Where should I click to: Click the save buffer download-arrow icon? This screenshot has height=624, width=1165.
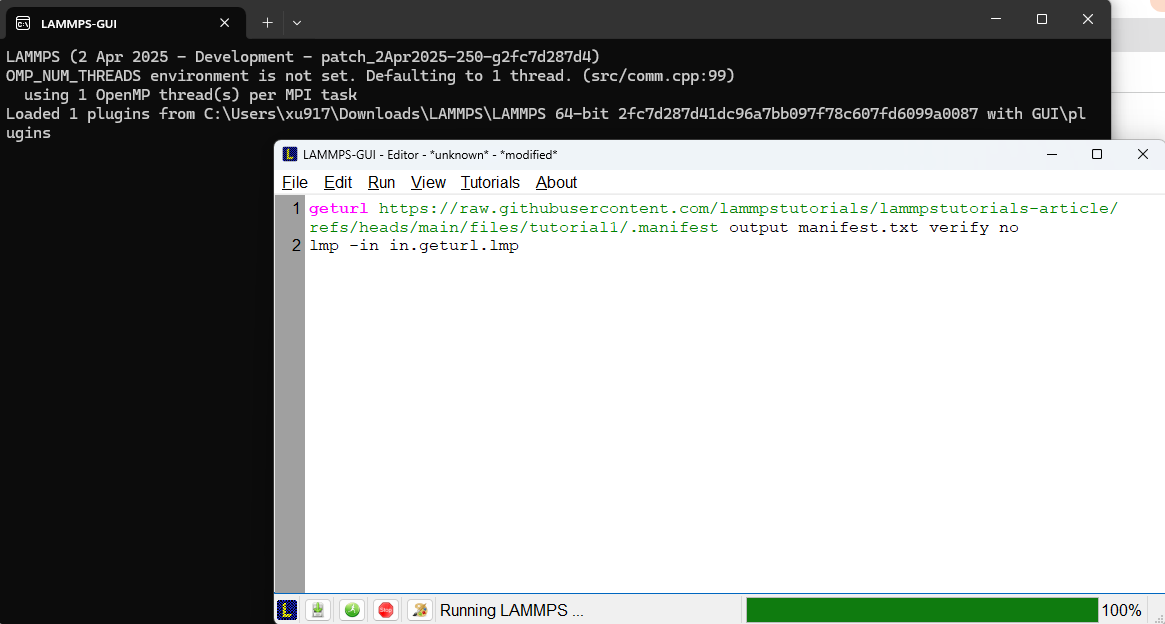(x=318, y=610)
